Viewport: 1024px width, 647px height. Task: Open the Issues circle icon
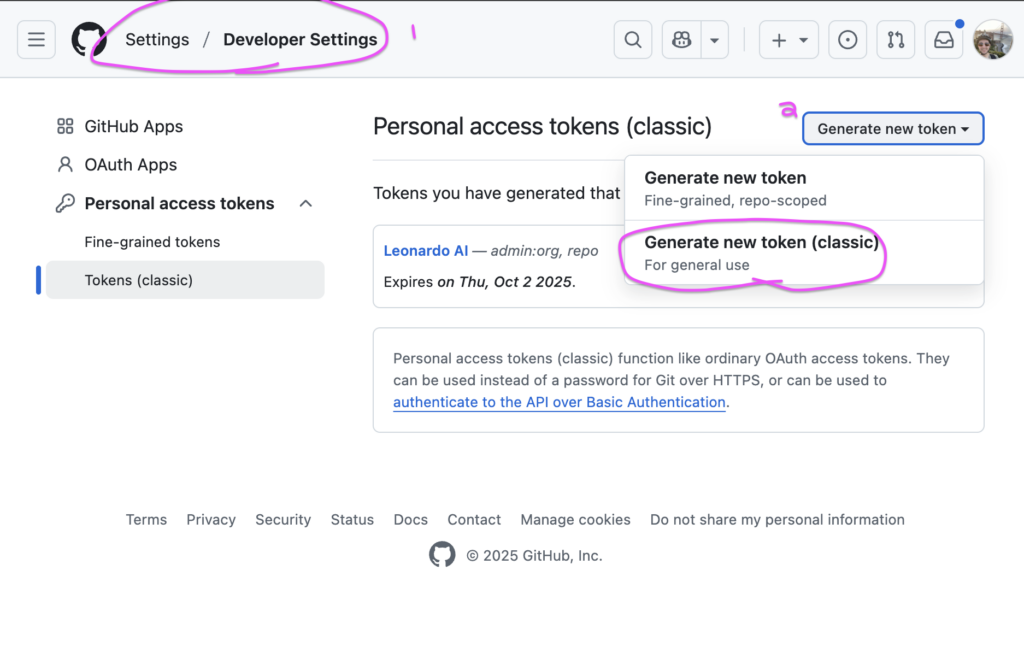pyautogui.click(x=848, y=40)
